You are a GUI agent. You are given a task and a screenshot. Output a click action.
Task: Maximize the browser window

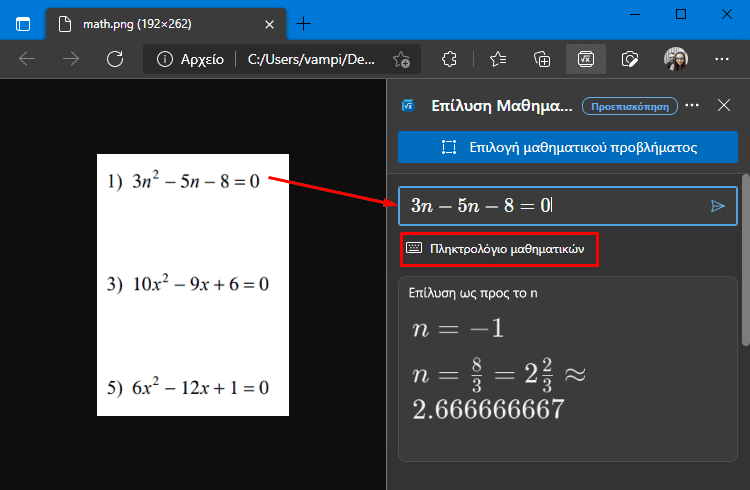pos(681,14)
